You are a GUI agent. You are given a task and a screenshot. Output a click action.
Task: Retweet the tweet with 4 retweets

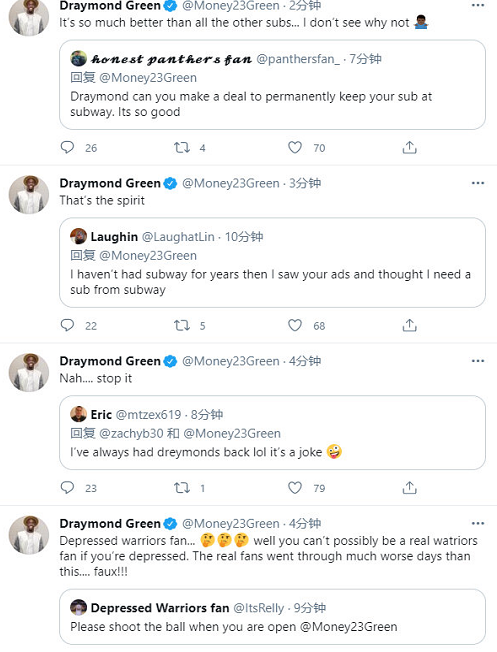coord(182,147)
